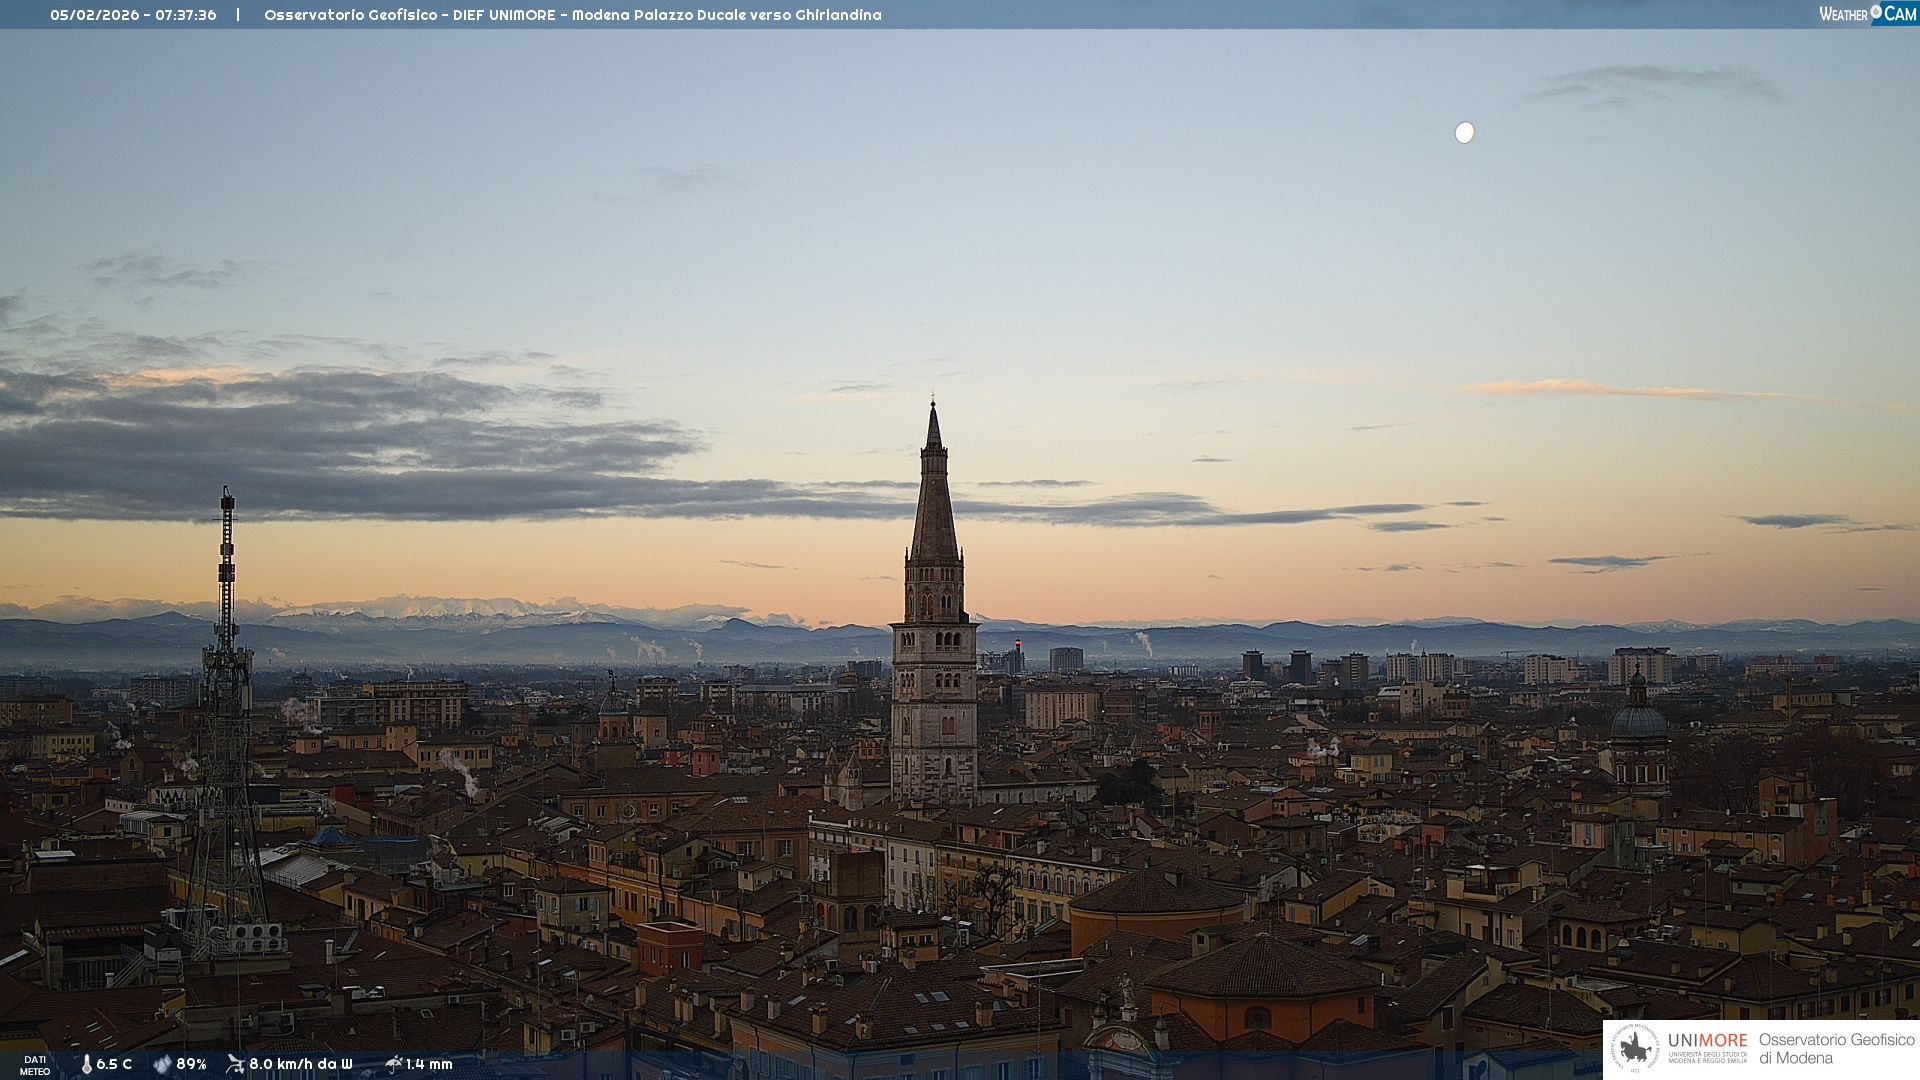Image resolution: width=1920 pixels, height=1080 pixels.
Task: Click the thermometer temperature icon
Action: [x=86, y=1064]
